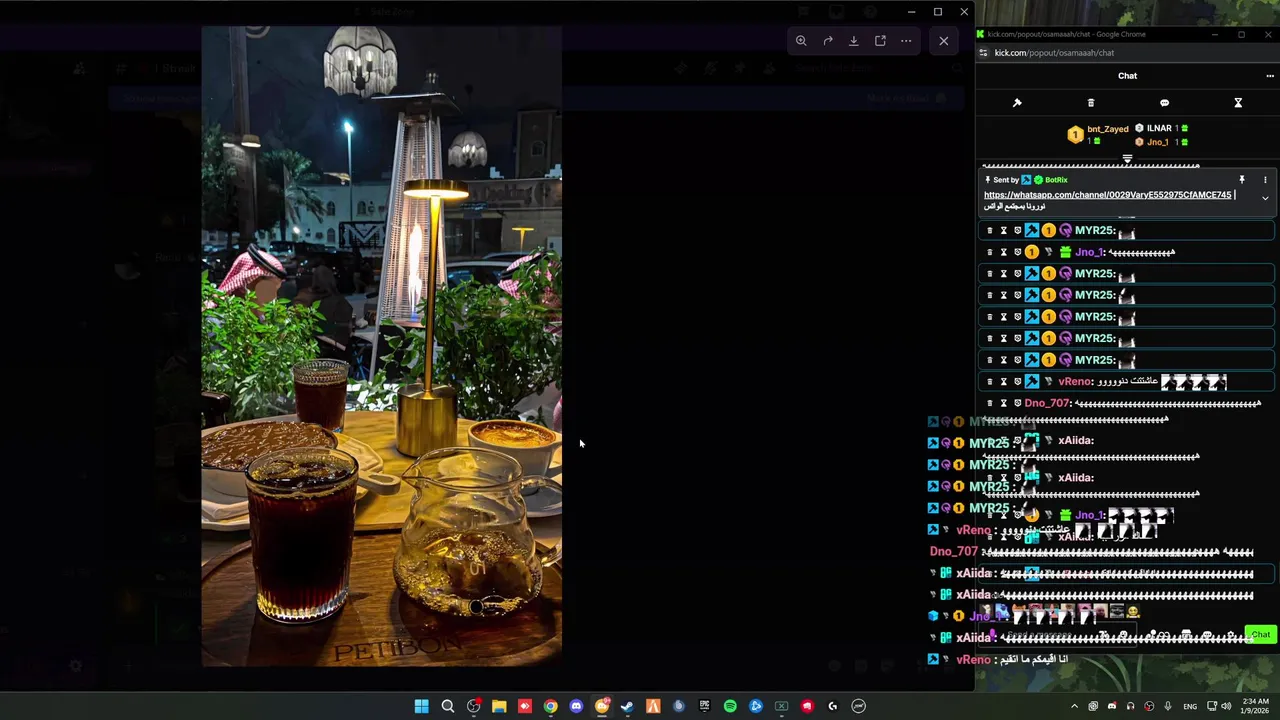1280x720 pixels.
Task: Open the image in browser
Action: pyautogui.click(x=880, y=41)
